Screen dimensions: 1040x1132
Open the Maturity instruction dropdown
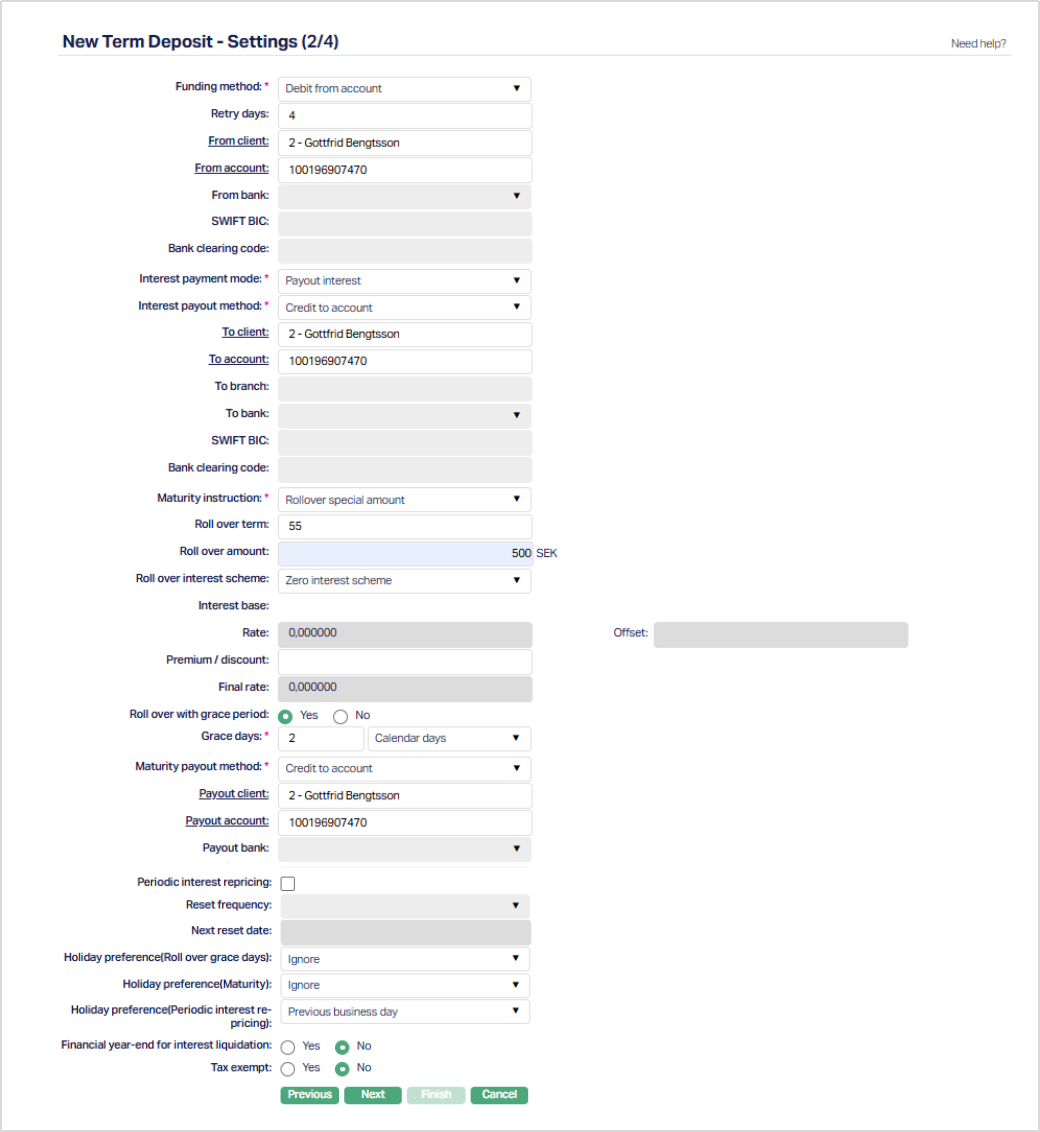[x=404, y=499]
